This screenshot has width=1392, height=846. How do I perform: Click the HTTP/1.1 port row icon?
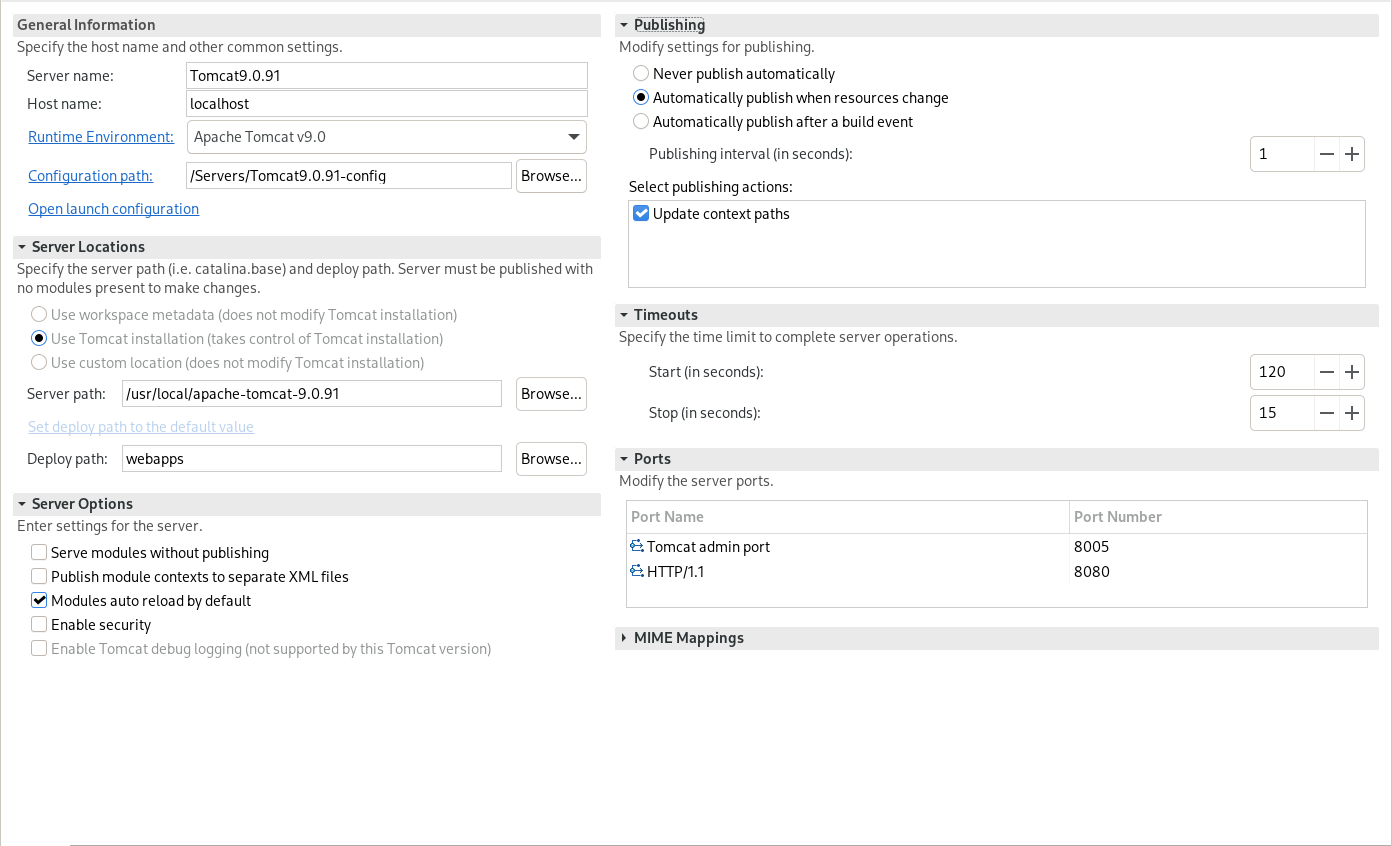point(637,572)
